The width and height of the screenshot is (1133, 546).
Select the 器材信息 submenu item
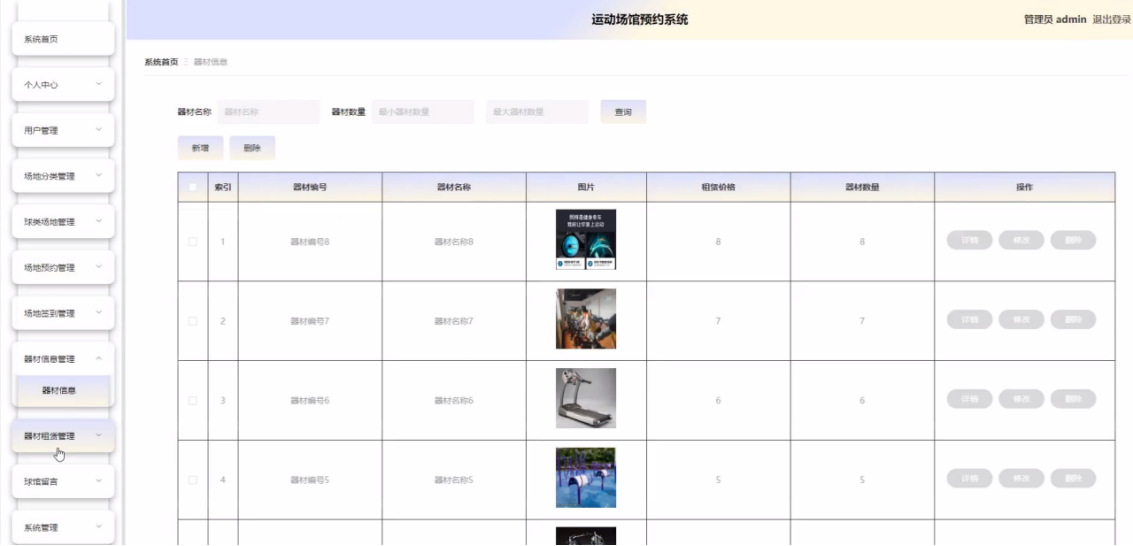click(64, 391)
